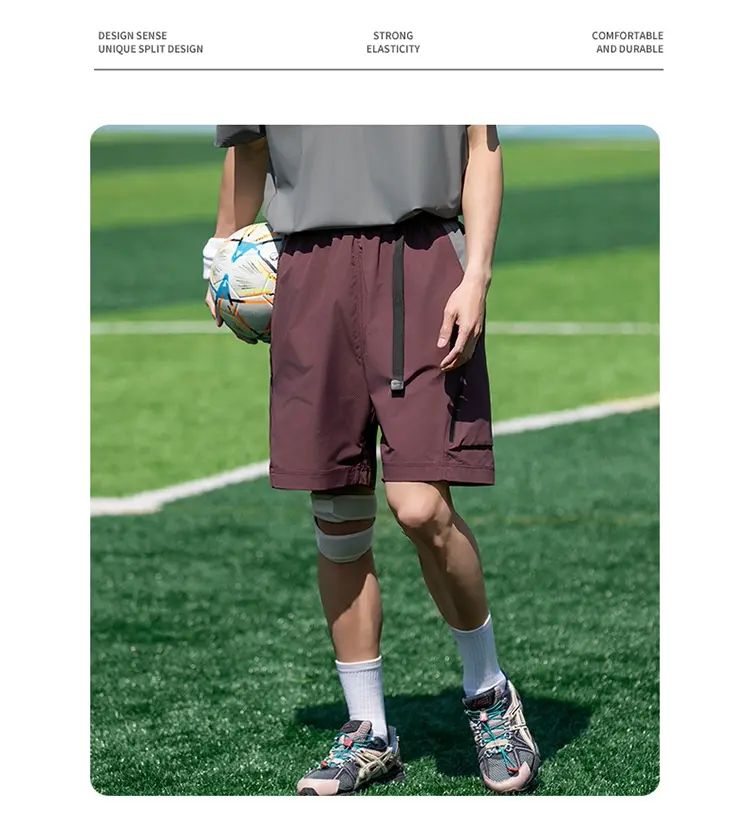Click the metal buckle at the strap end
The height and width of the screenshot is (839, 750).
(x=397, y=385)
